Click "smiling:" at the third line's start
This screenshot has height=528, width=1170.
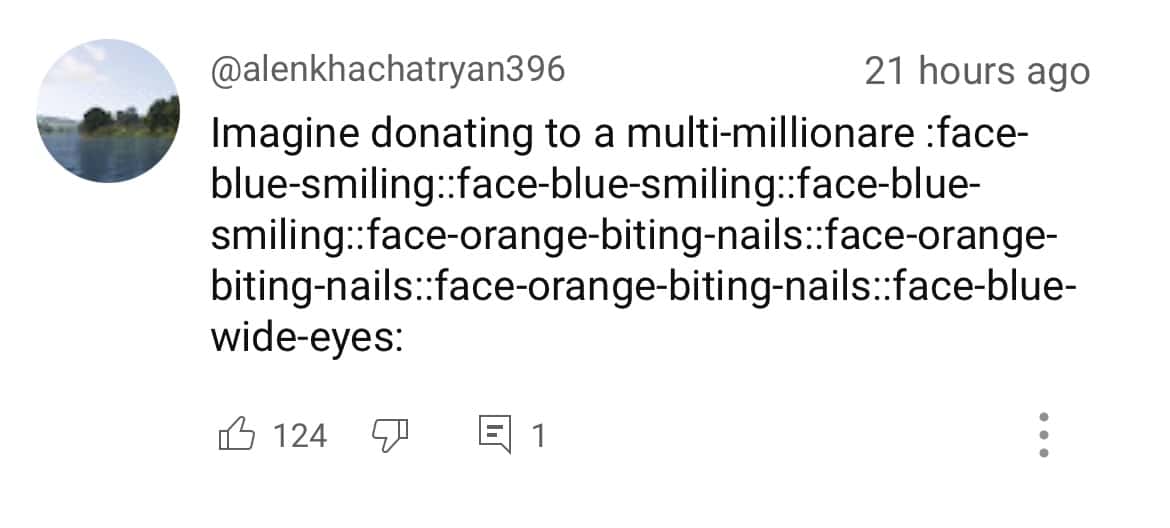[x=278, y=238]
